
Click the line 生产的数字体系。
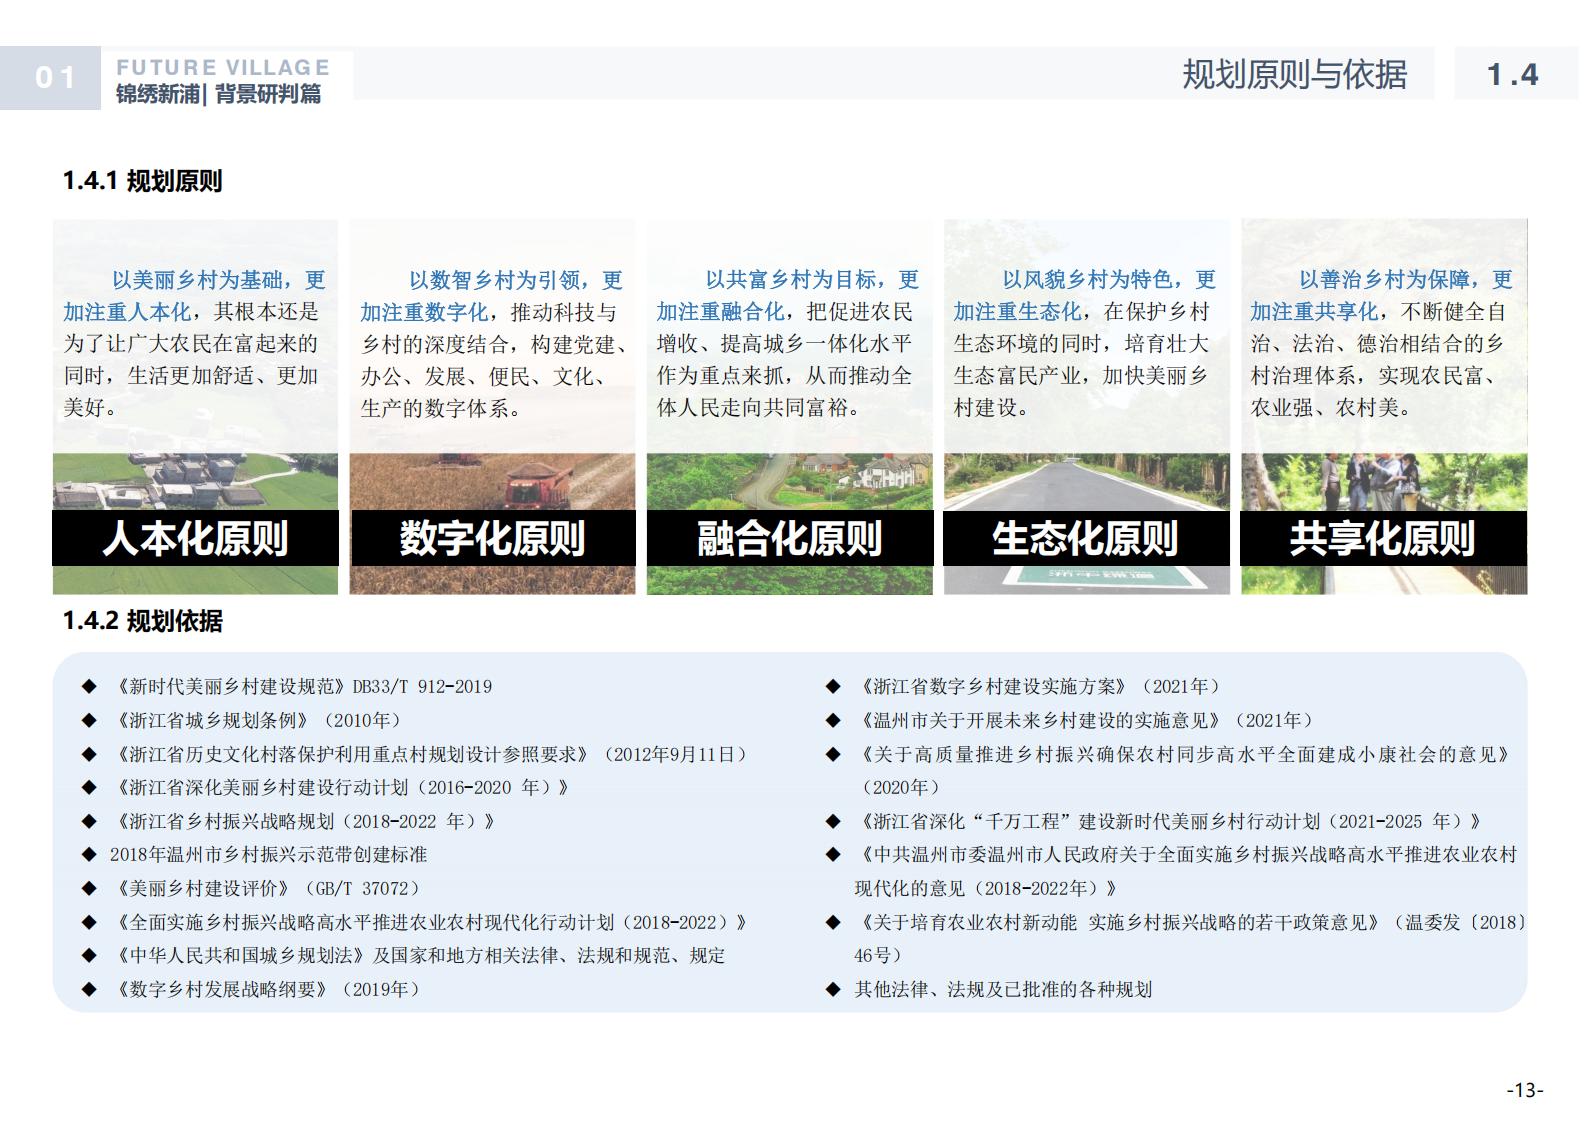[442, 408]
